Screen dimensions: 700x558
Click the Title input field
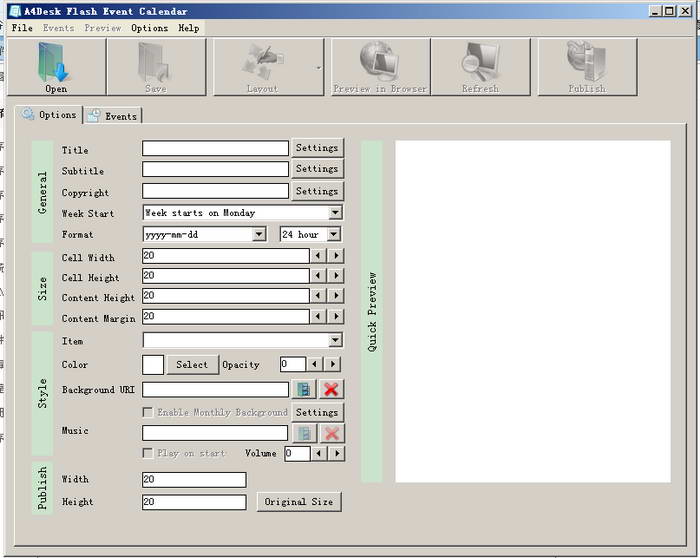(x=215, y=148)
